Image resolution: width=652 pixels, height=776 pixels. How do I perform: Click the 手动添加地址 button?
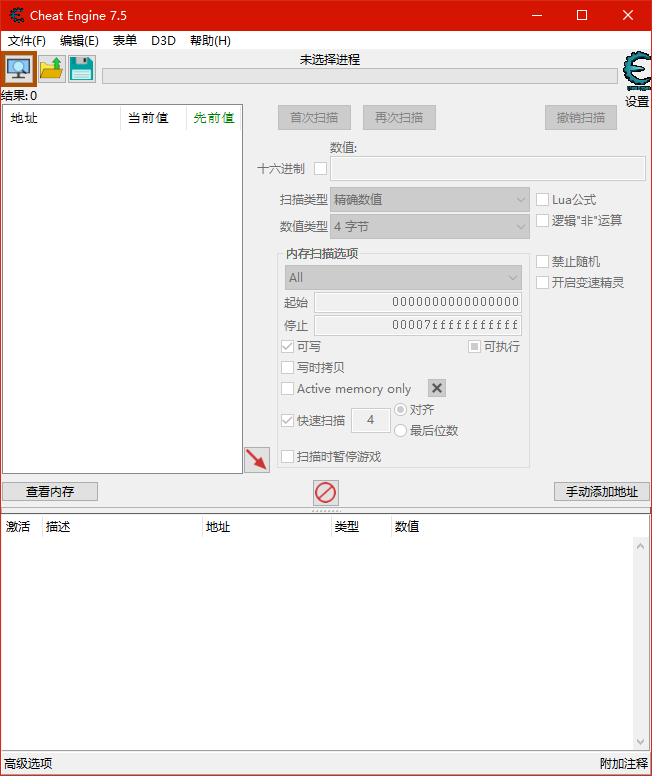[602, 491]
